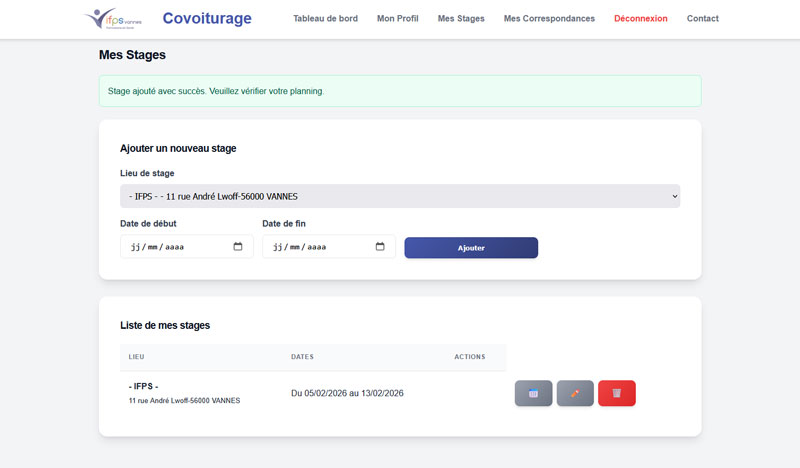
Task: Click the IFPS Vannes logo
Action: (x=115, y=18)
